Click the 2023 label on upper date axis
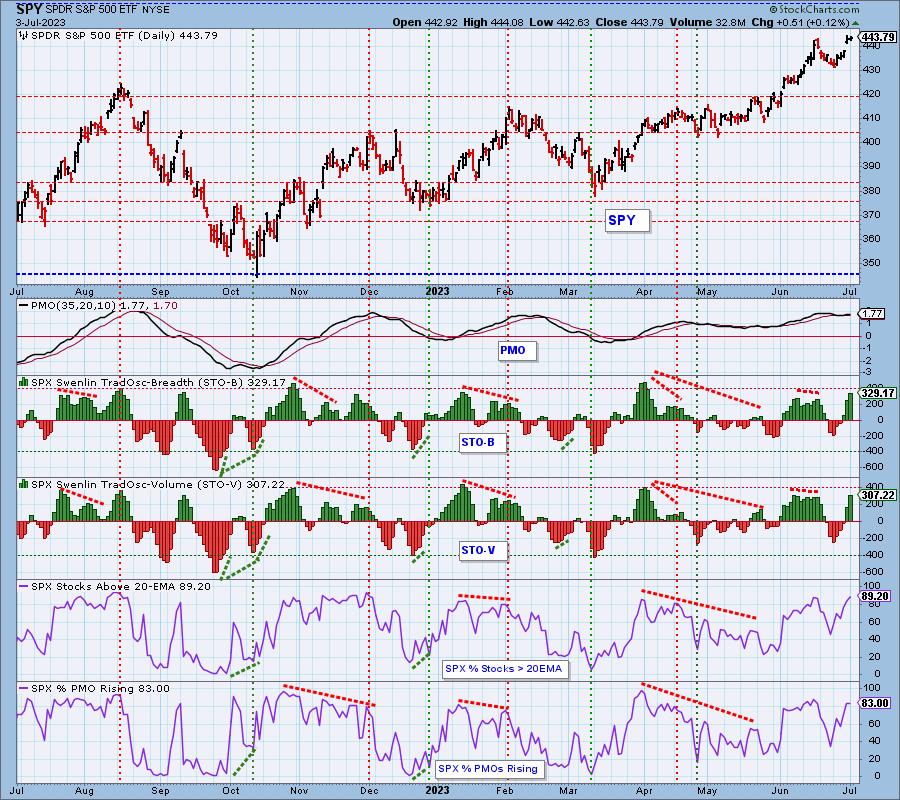The image size is (900, 800). tap(437, 292)
